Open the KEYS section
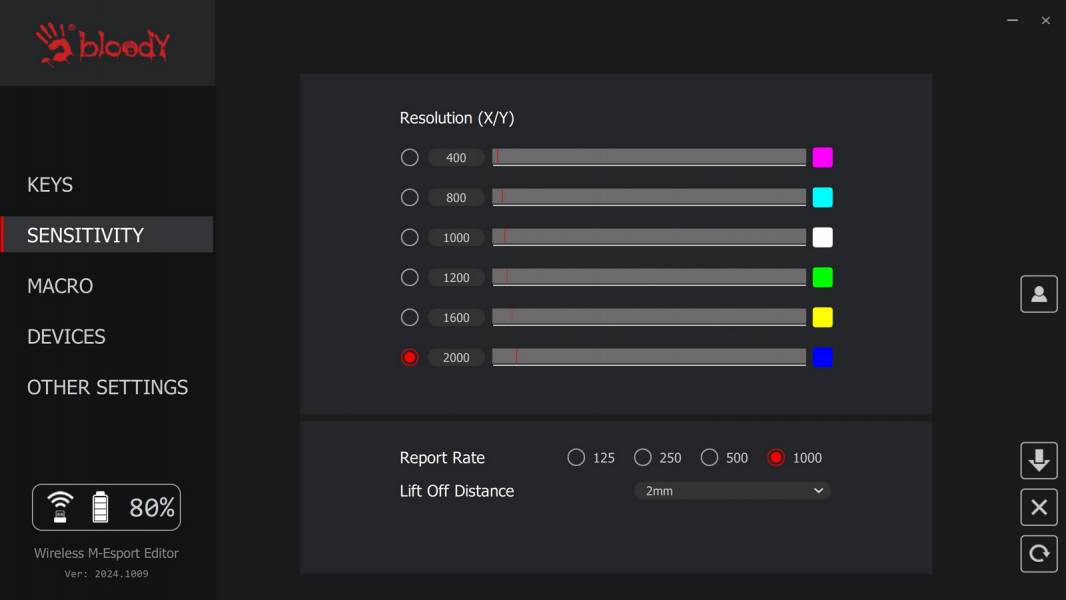The image size is (1066, 600). (50, 185)
